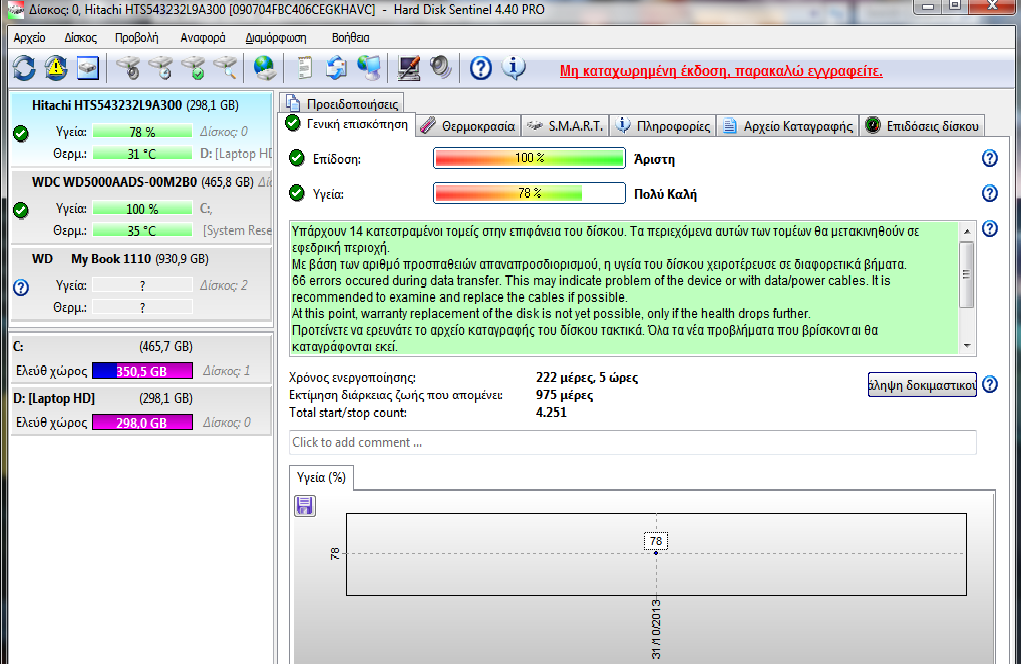
Task: Select the D: [Laptop HD] partition entry
Action: tap(141, 410)
